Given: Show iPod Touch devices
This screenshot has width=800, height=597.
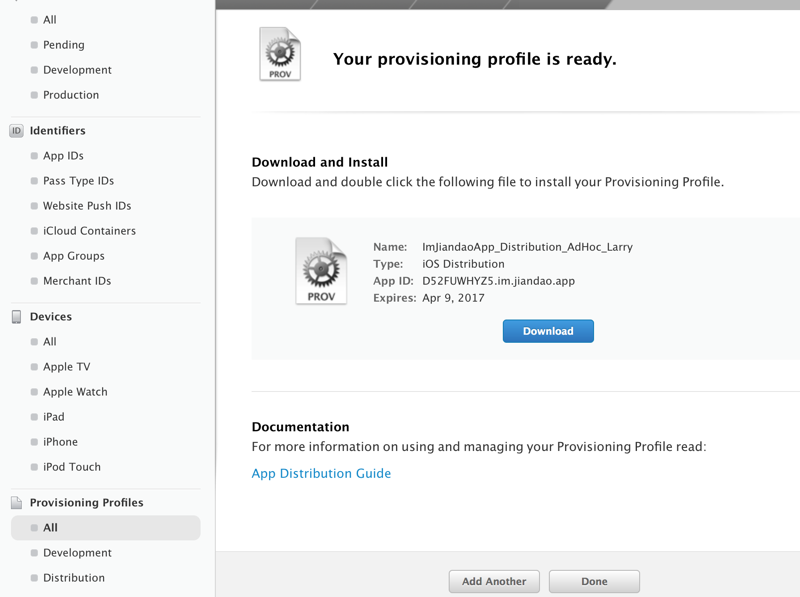Looking at the screenshot, I should tap(72, 467).
